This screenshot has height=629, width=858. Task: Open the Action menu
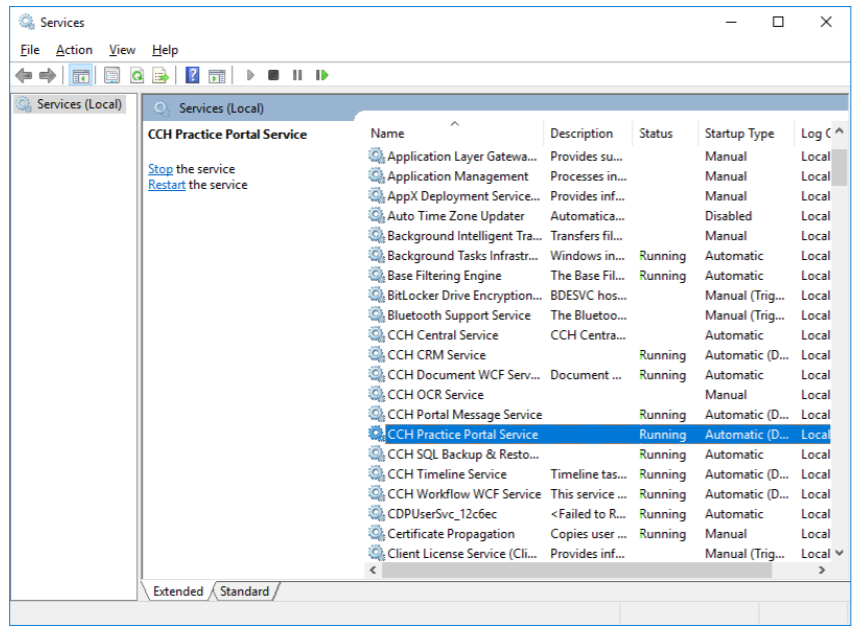click(x=74, y=50)
